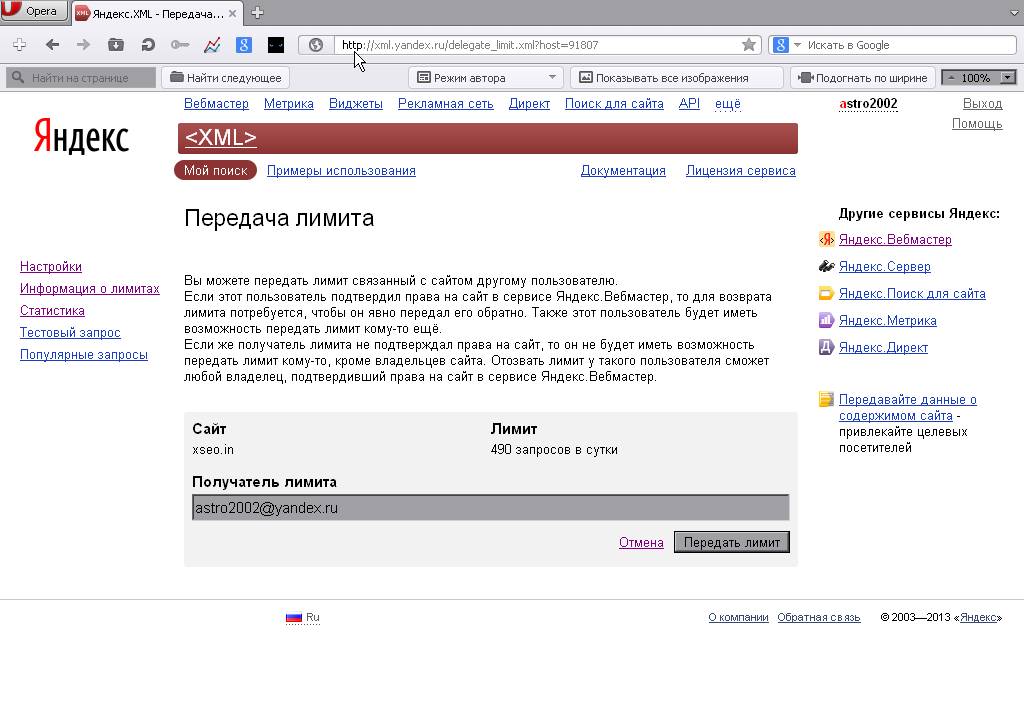The width and height of the screenshot is (1024, 721).
Task: Open 'Настройки' in the left menu
Action: 51,266
